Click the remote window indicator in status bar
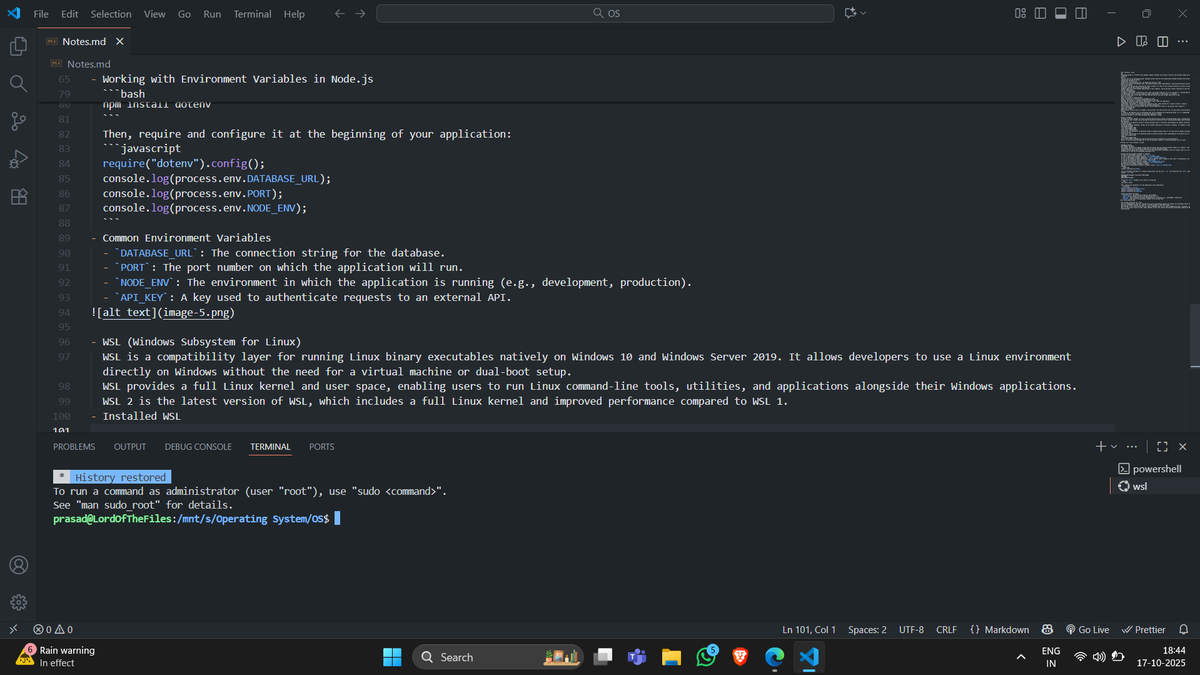The width and height of the screenshot is (1200, 675). point(12,630)
